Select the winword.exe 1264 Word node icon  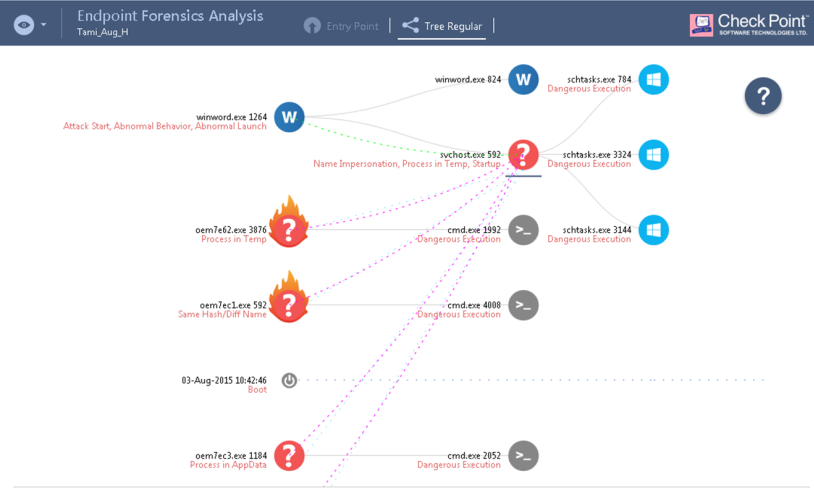289,117
